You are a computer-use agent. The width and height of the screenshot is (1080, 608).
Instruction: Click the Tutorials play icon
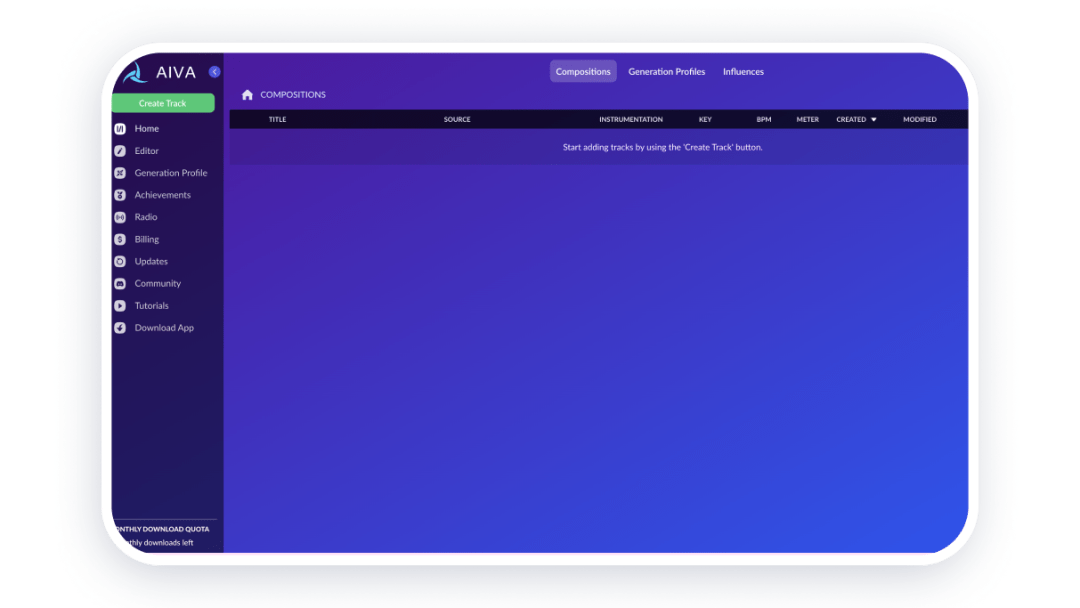pos(120,306)
